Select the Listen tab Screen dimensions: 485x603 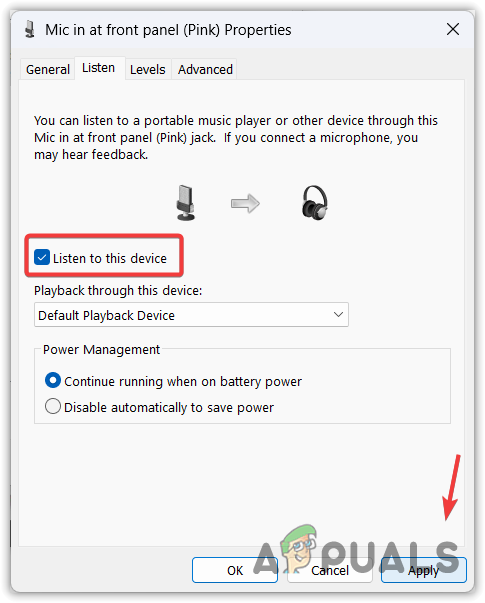(x=98, y=68)
